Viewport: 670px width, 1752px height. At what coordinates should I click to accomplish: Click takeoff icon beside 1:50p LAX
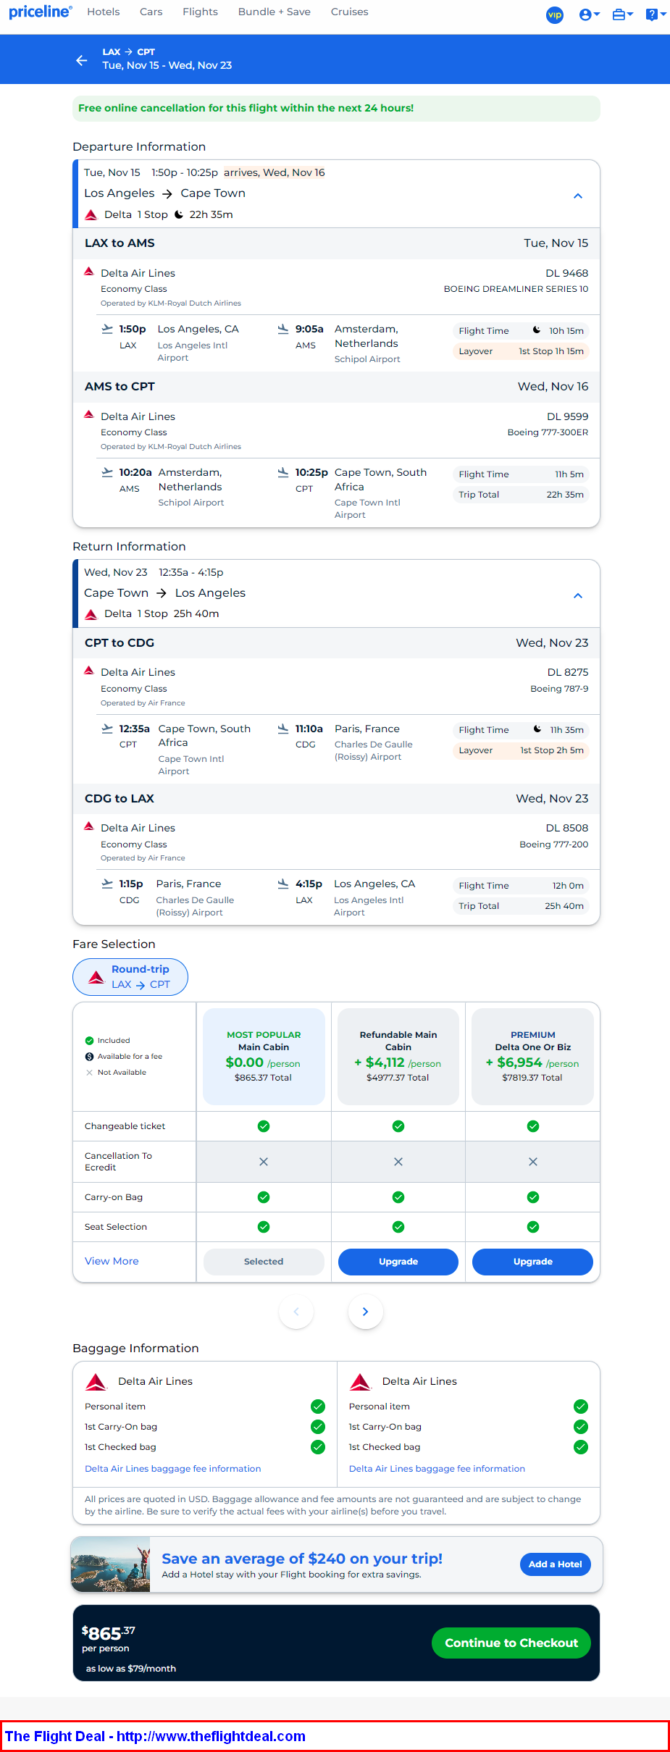coord(107,328)
